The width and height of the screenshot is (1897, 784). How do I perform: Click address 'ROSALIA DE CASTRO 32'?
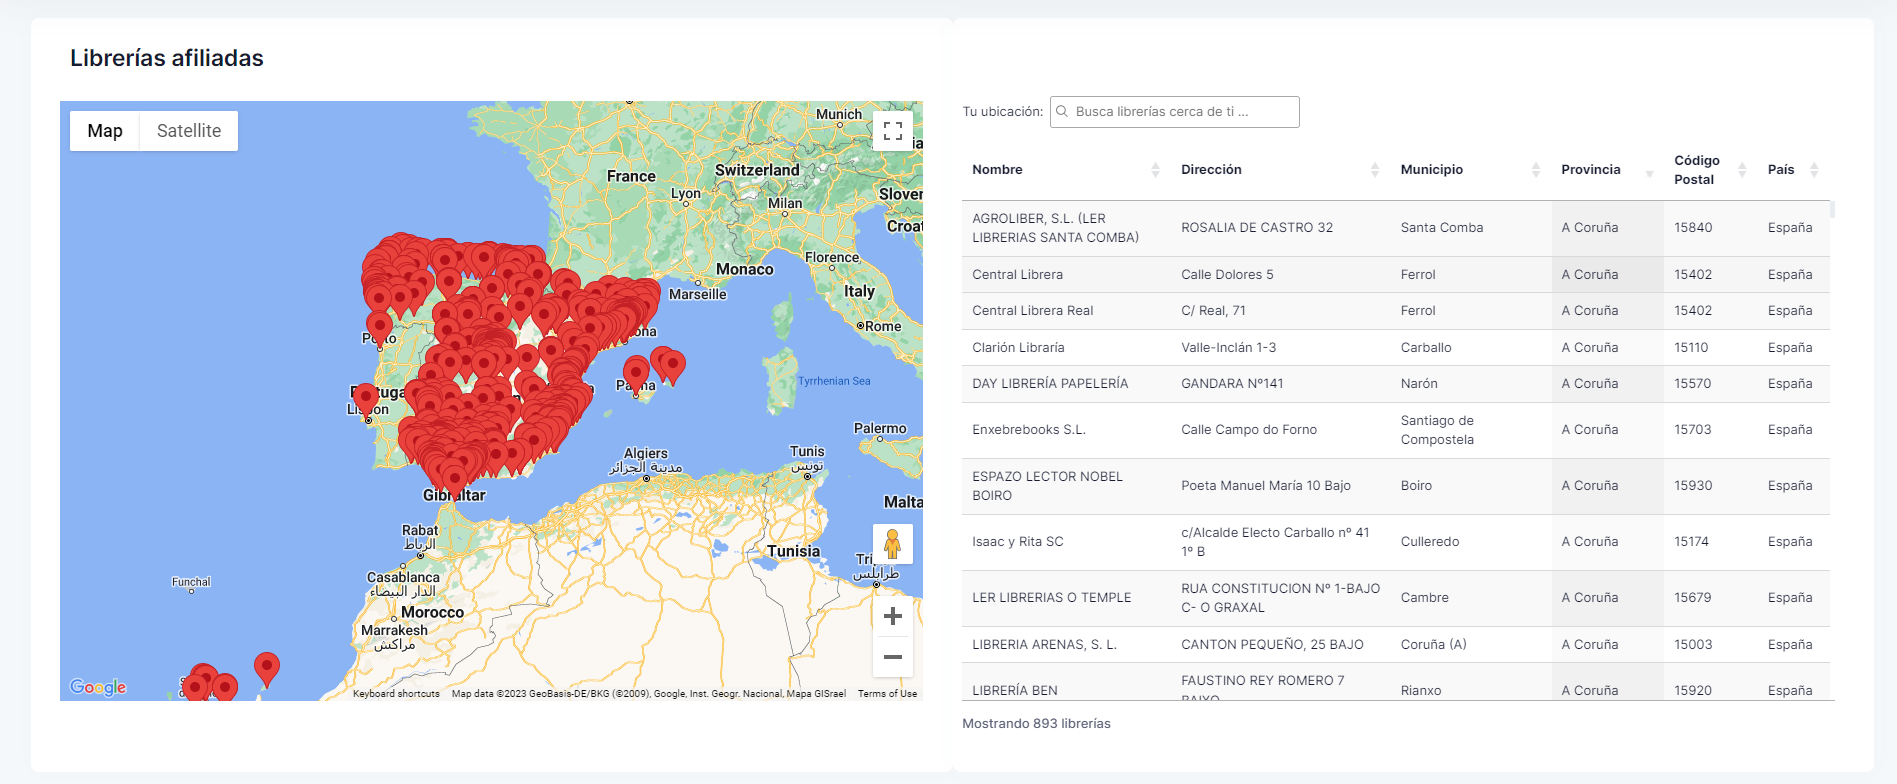click(1257, 228)
